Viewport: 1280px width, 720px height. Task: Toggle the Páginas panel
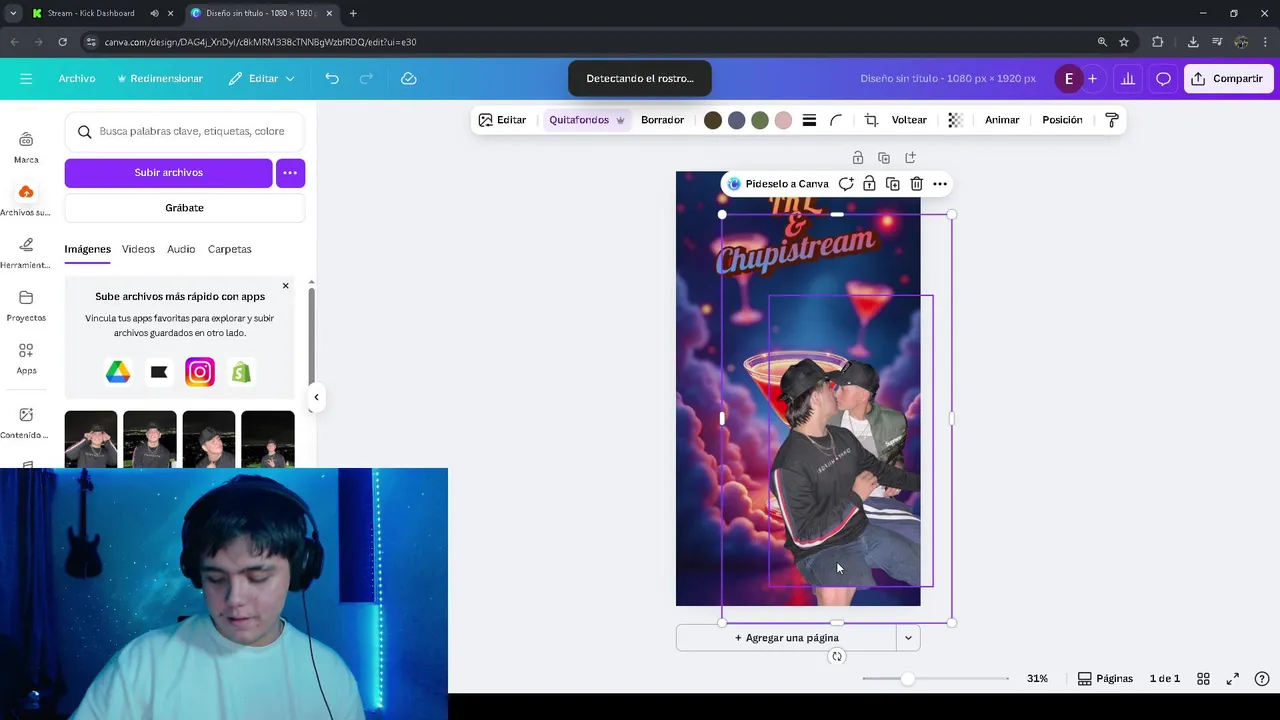[1105, 678]
